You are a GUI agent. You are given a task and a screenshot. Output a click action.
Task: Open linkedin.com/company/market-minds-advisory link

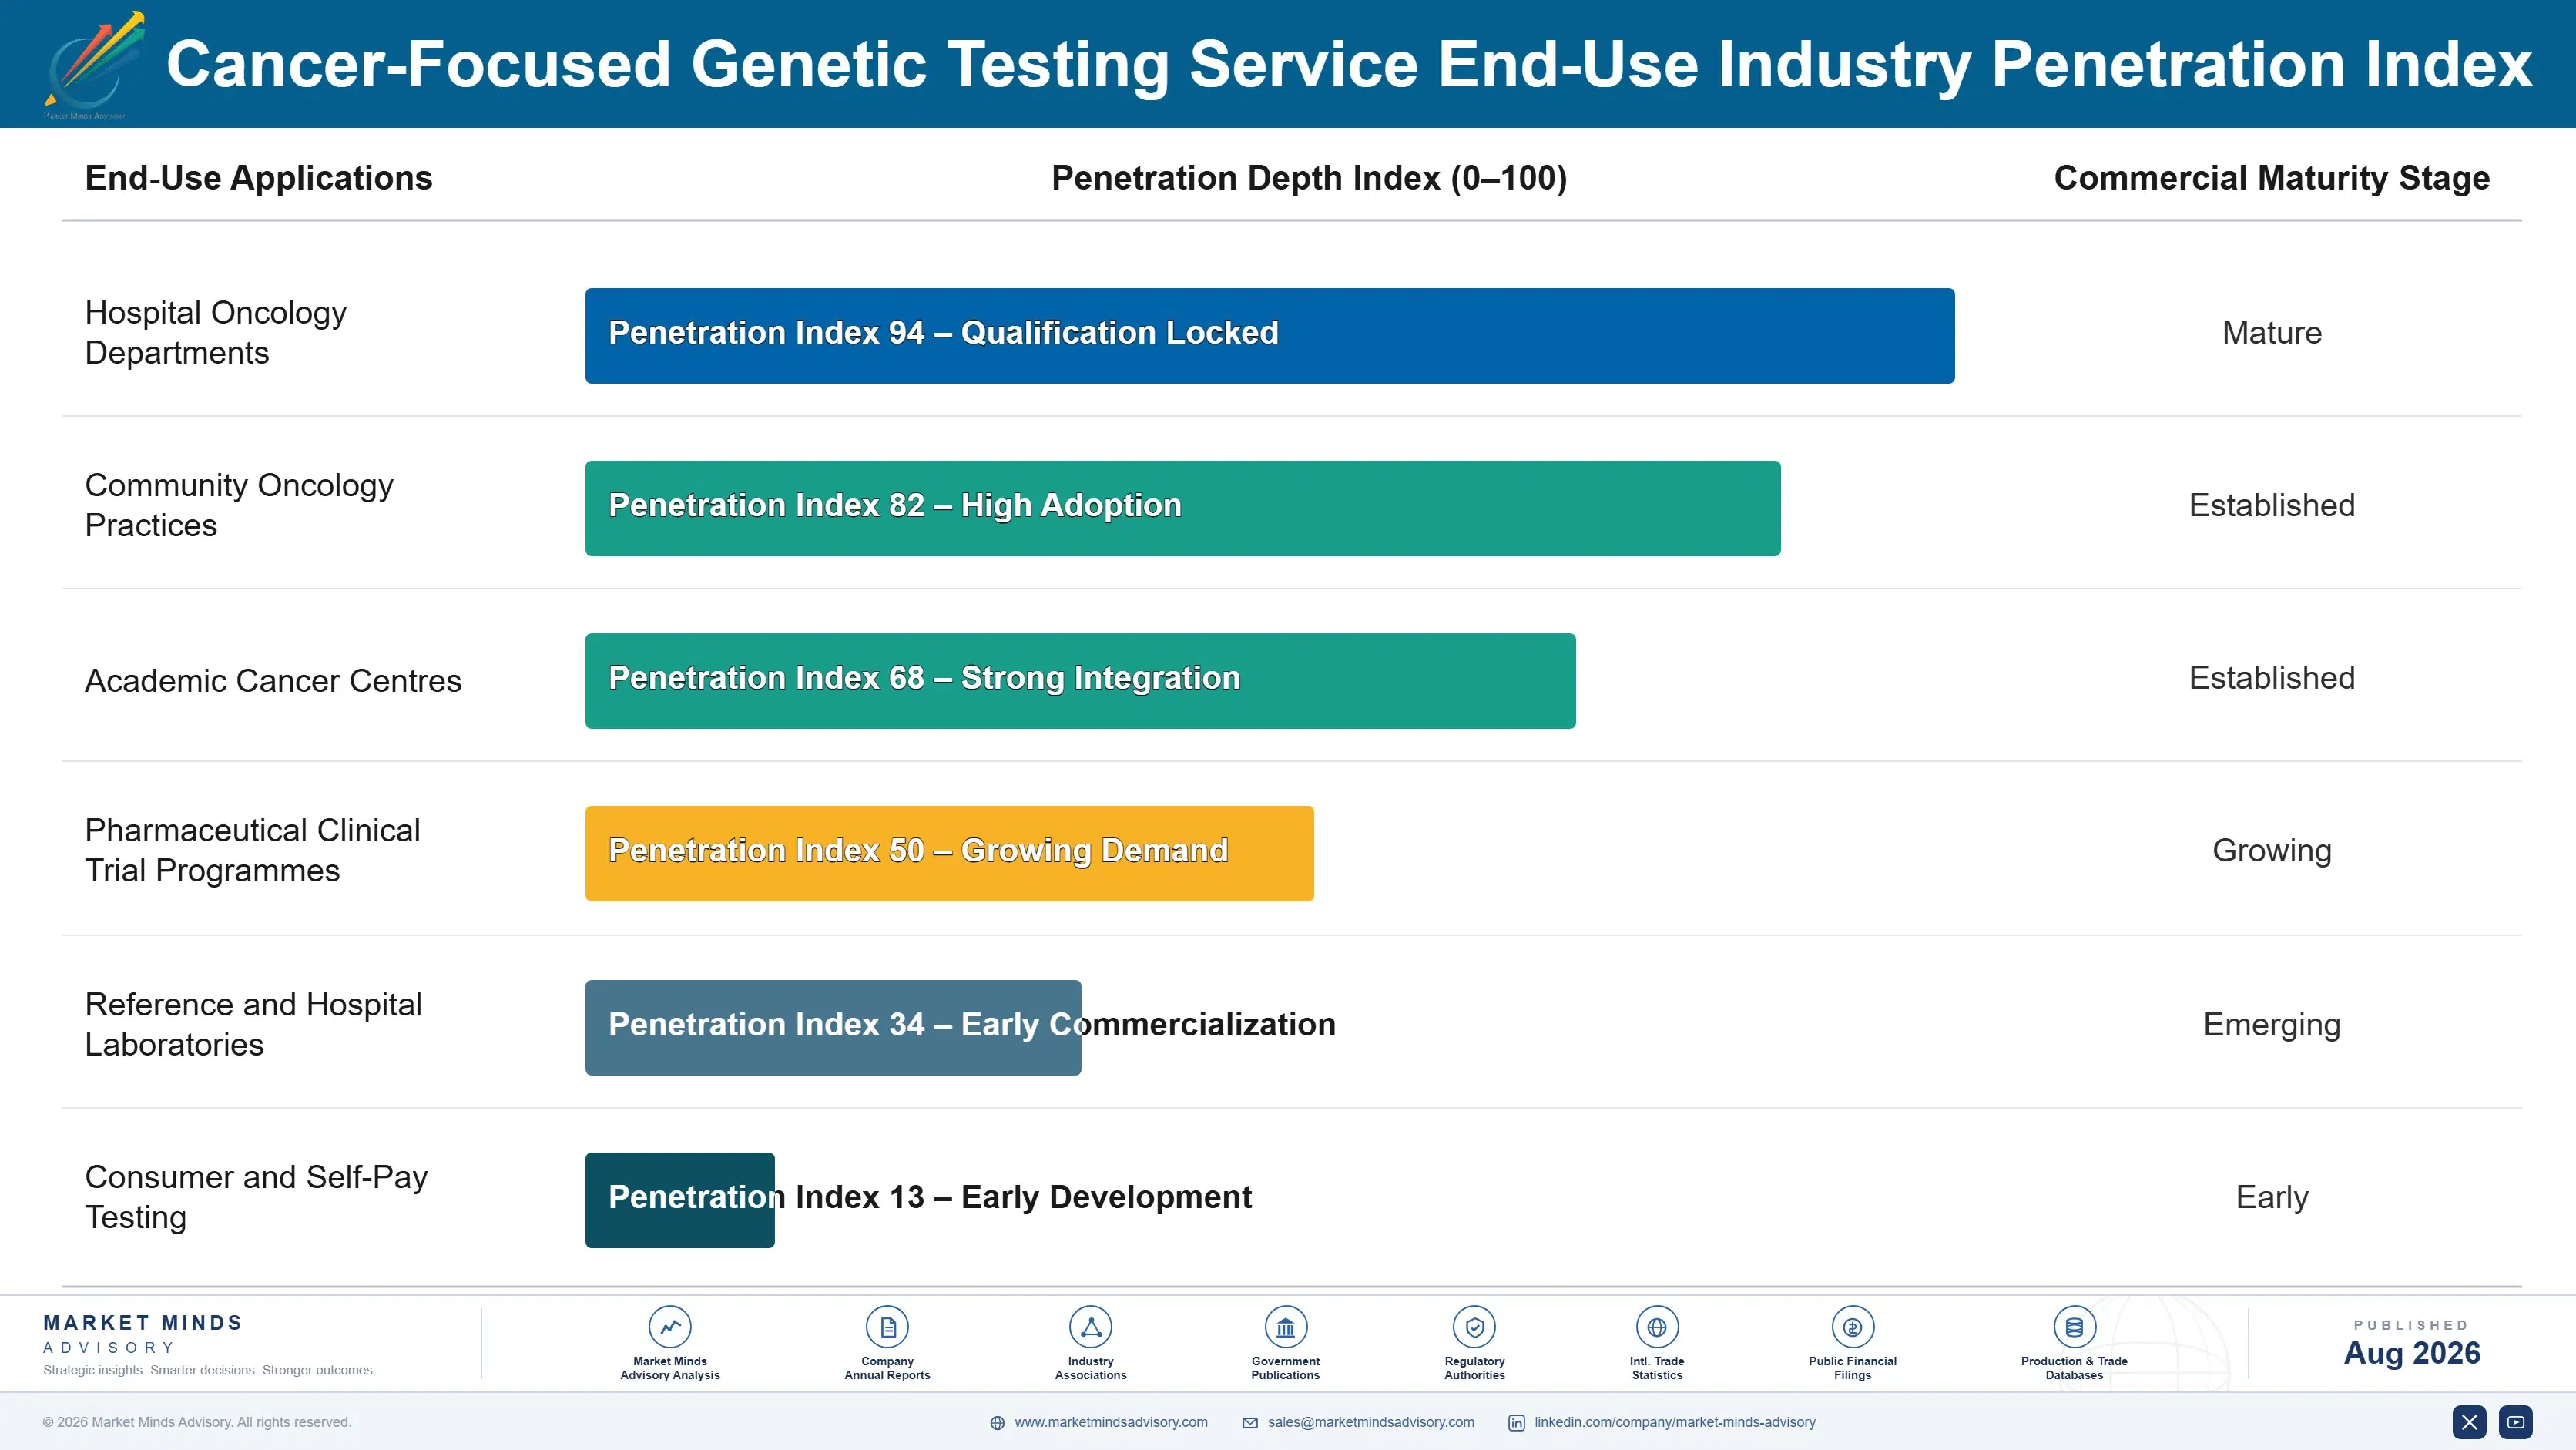click(x=1675, y=1422)
